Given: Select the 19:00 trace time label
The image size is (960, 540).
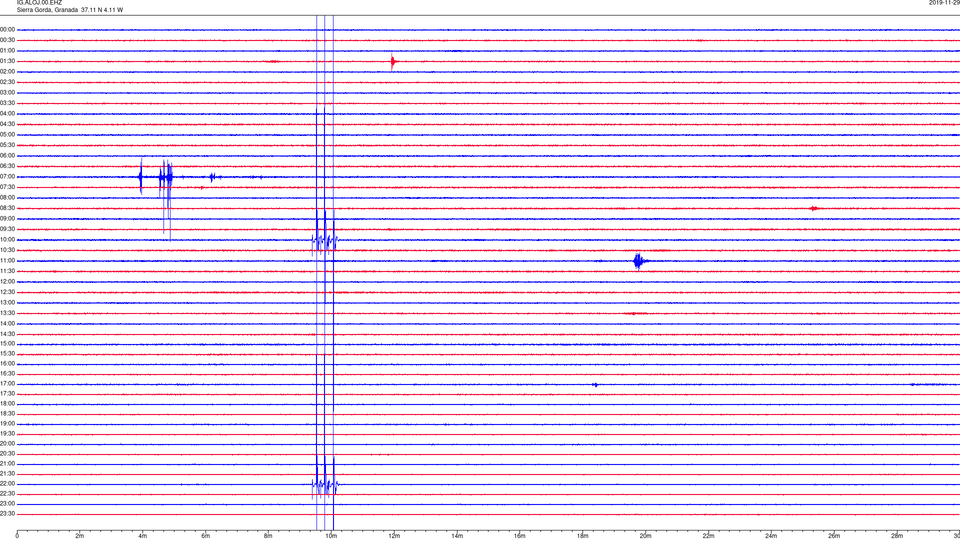Looking at the screenshot, I should point(7,424).
